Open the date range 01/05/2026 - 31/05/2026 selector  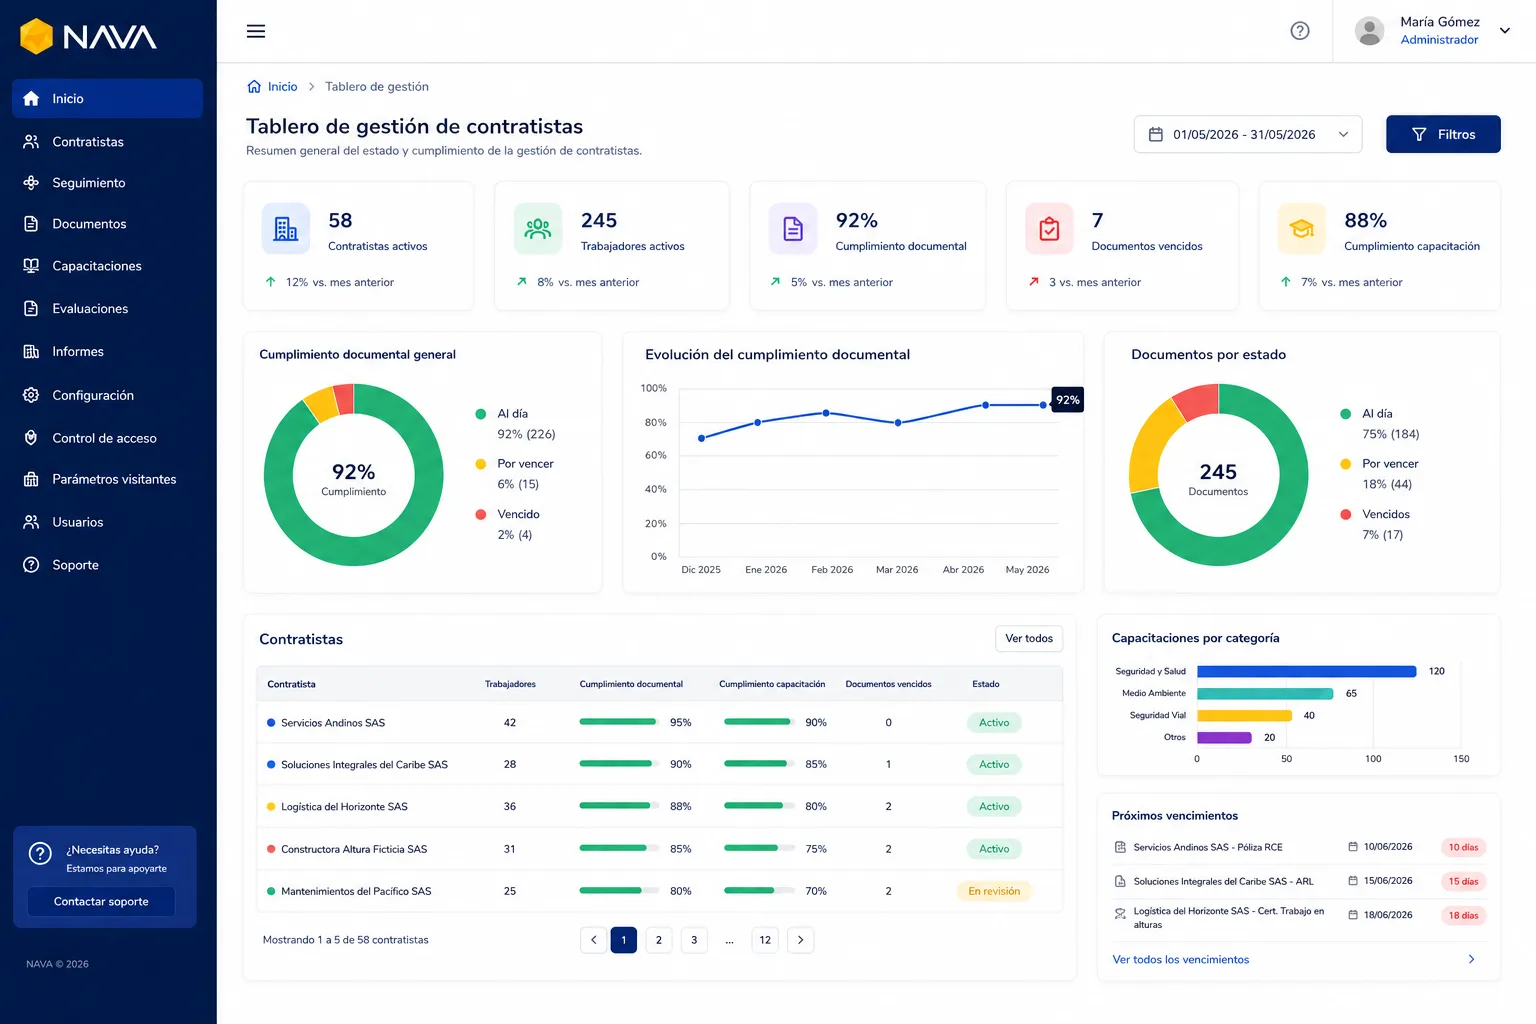pyautogui.click(x=1247, y=134)
